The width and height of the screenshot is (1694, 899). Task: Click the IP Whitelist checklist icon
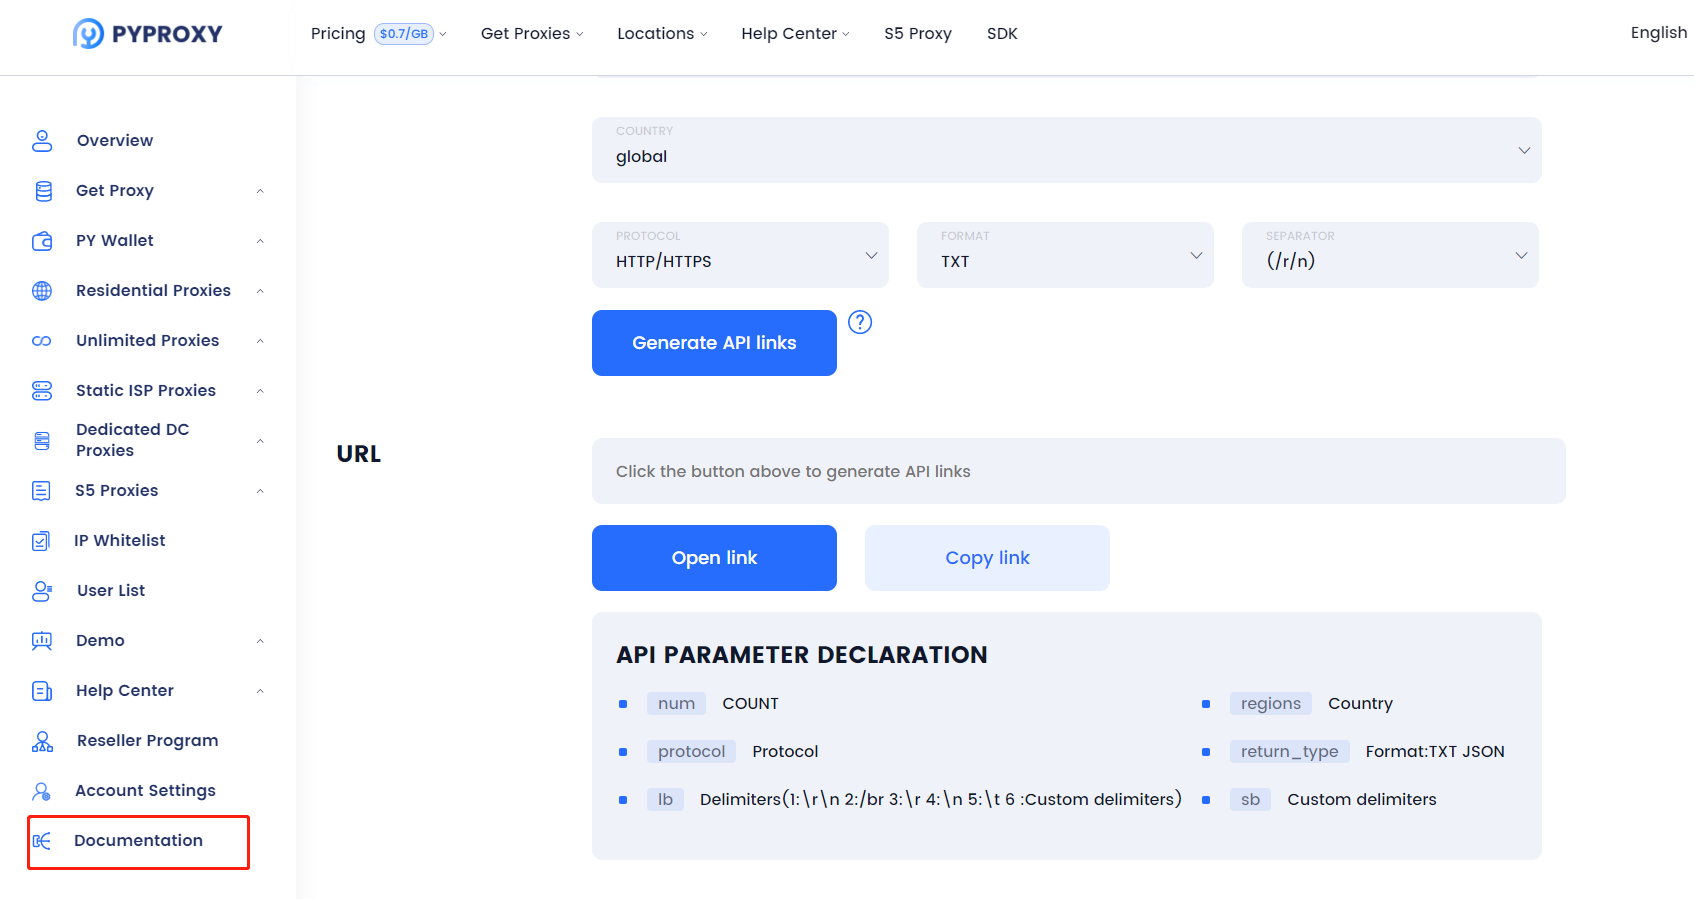tap(41, 541)
